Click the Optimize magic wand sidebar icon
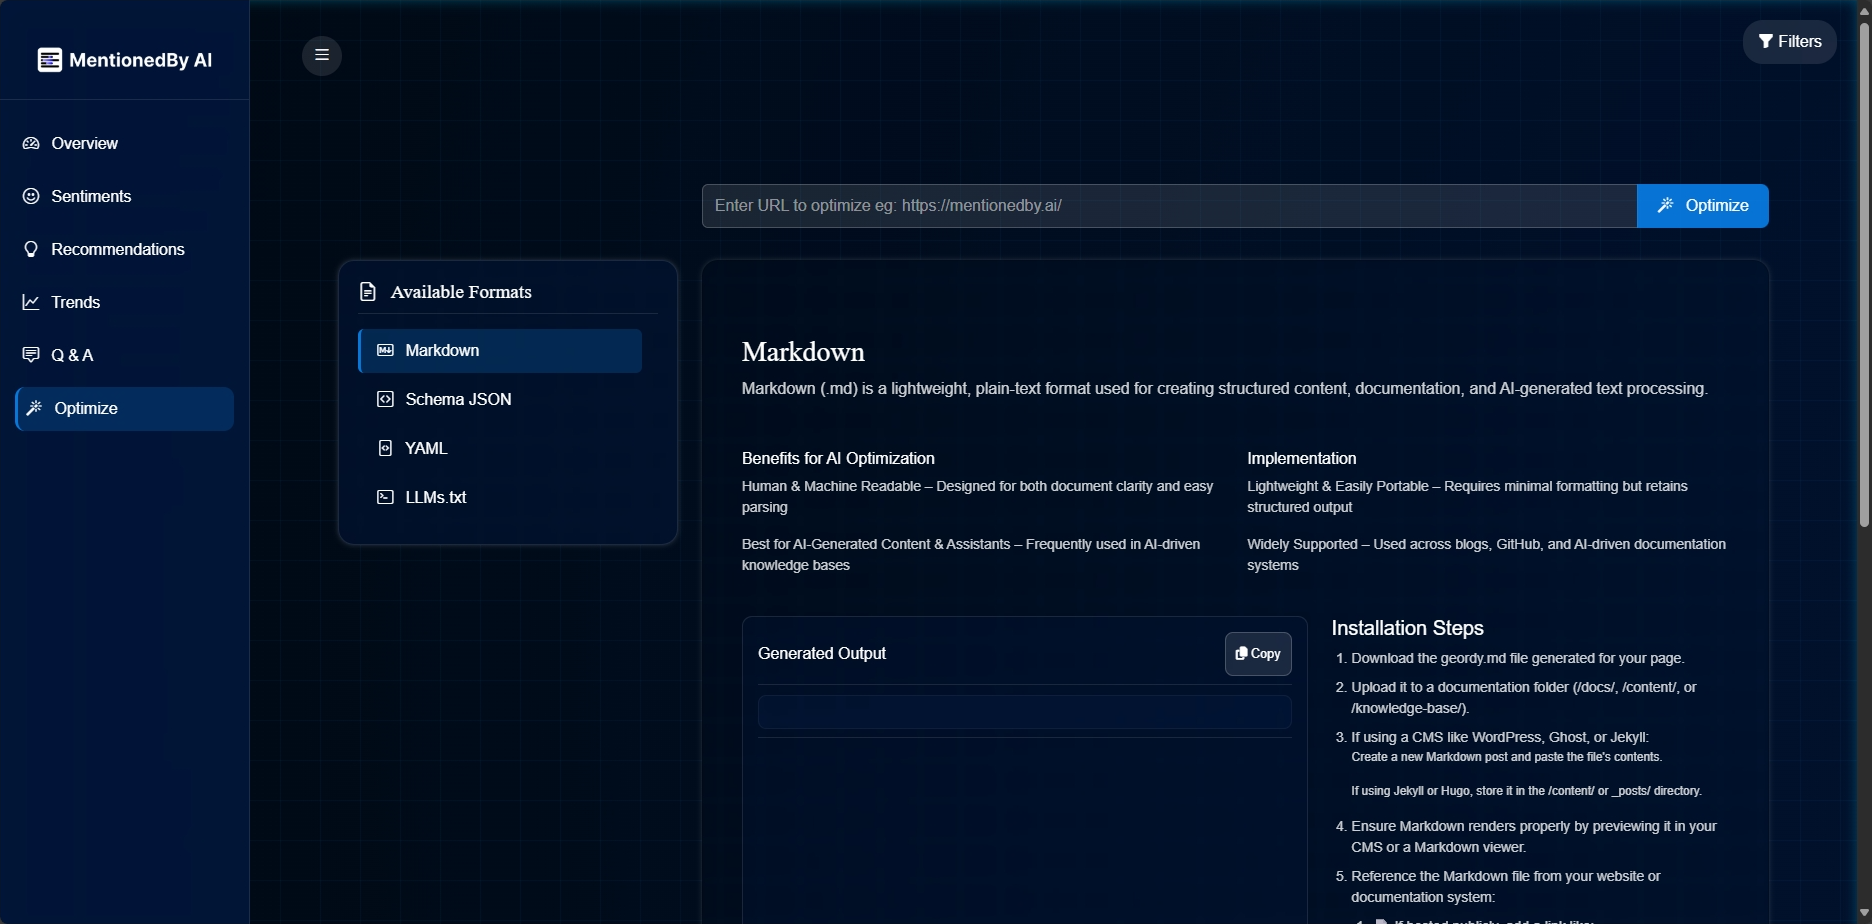The width and height of the screenshot is (1872, 924). coord(34,408)
